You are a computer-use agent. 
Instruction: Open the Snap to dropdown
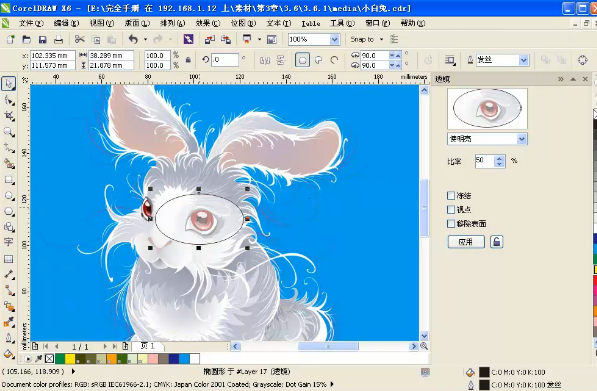click(x=382, y=39)
